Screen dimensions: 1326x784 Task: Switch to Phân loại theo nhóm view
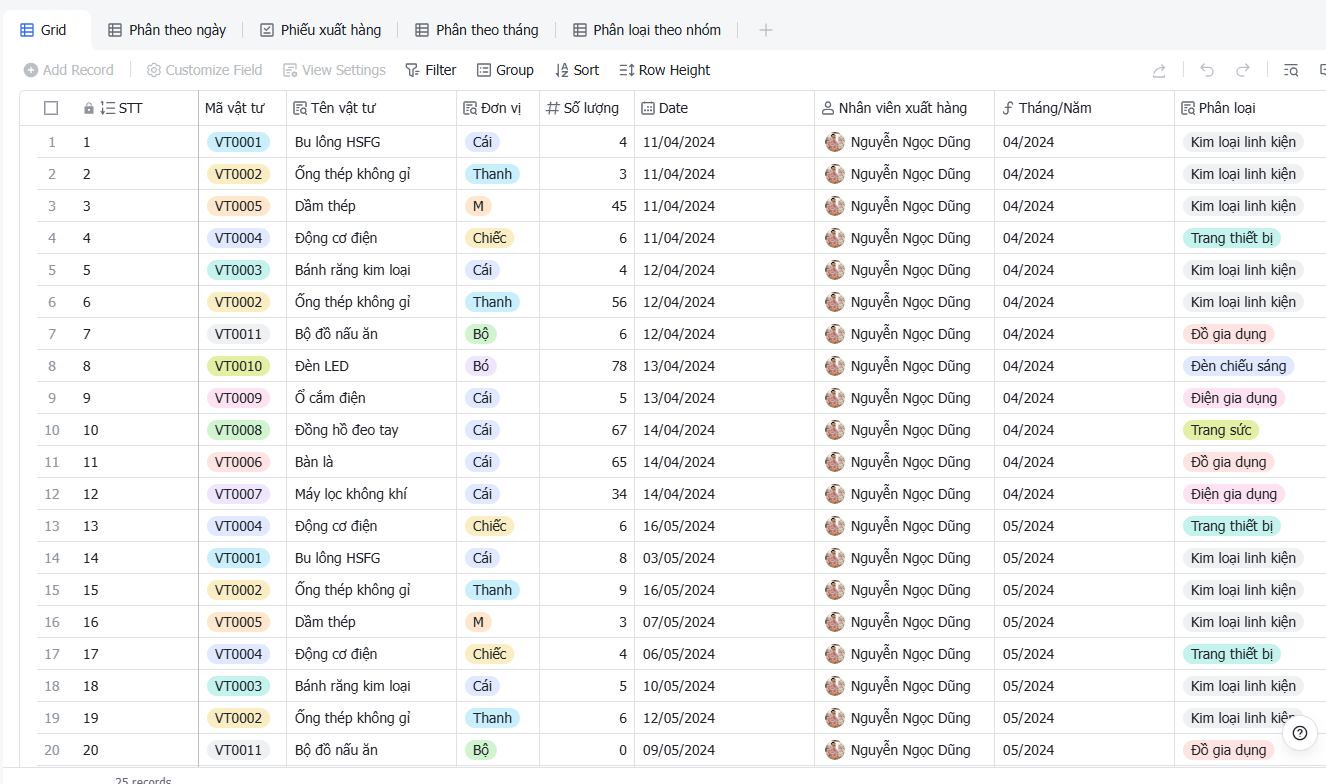click(x=647, y=30)
